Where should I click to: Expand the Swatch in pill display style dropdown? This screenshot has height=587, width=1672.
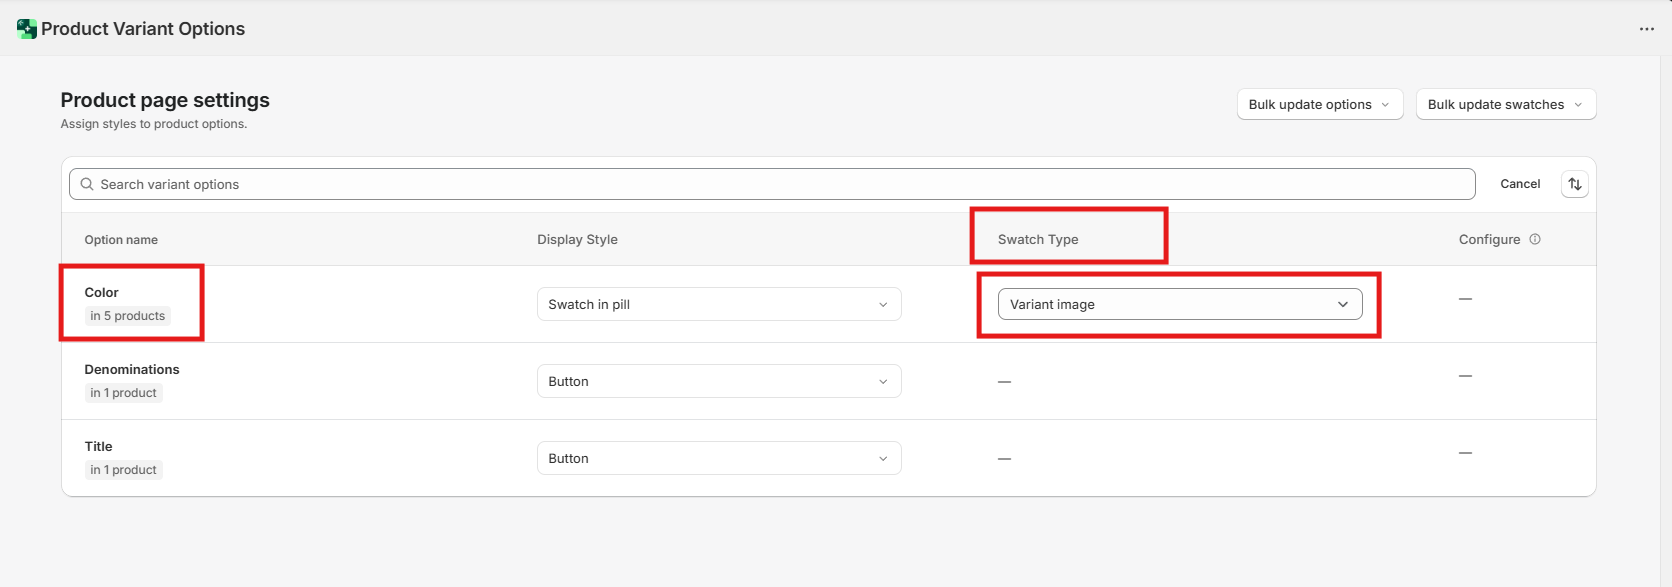click(718, 304)
